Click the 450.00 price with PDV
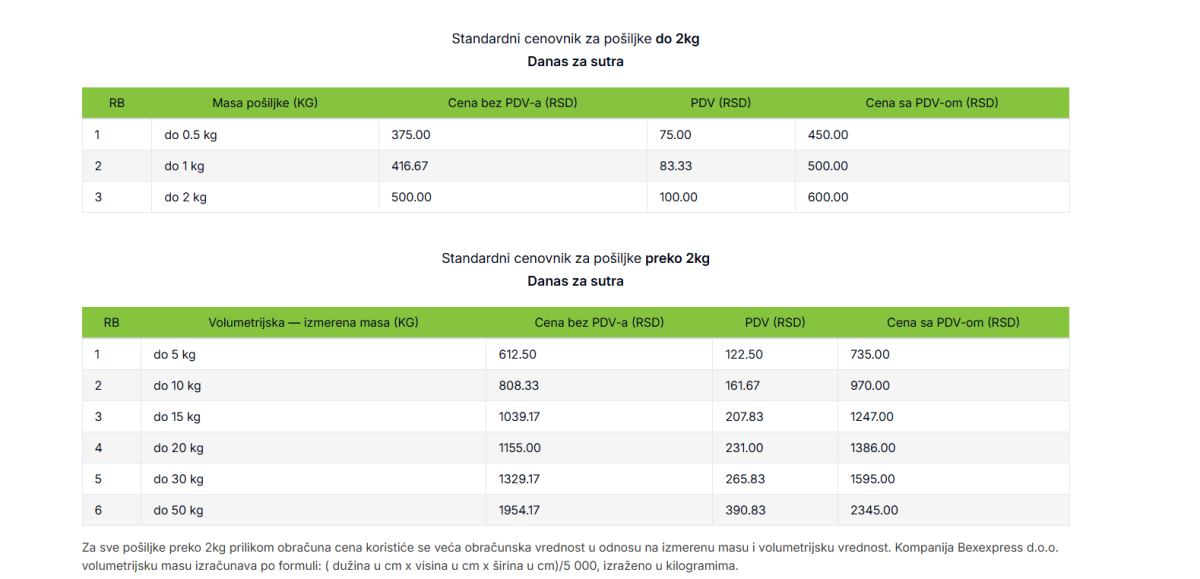1200x579 pixels. click(828, 135)
